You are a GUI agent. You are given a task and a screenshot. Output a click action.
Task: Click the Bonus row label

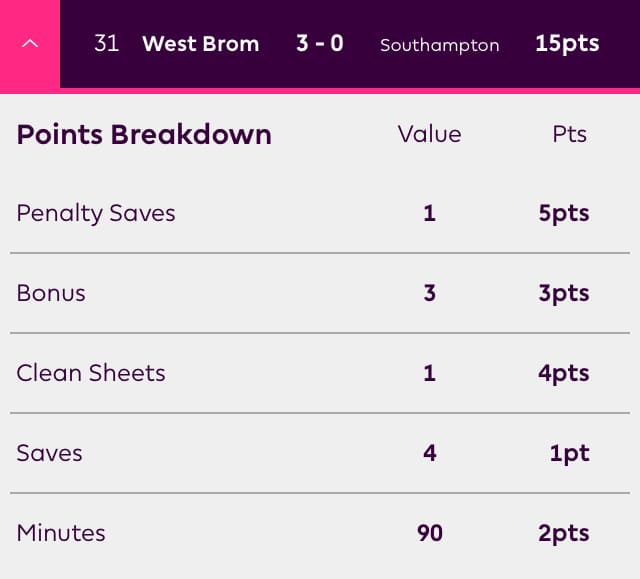coord(51,293)
